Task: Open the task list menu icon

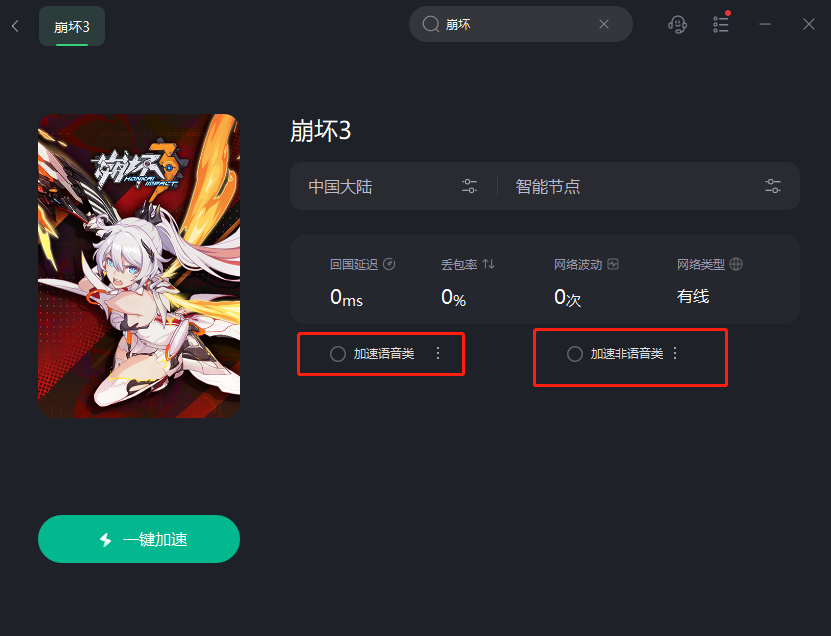Action: [721, 24]
